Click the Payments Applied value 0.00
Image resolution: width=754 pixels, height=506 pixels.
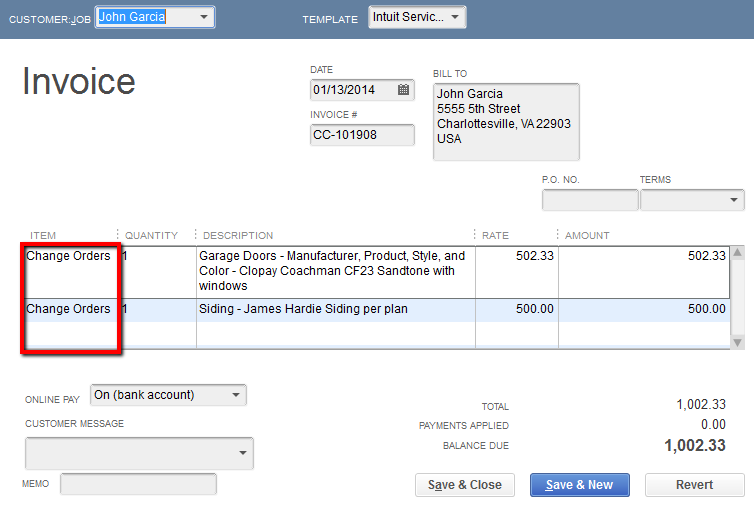click(713, 424)
